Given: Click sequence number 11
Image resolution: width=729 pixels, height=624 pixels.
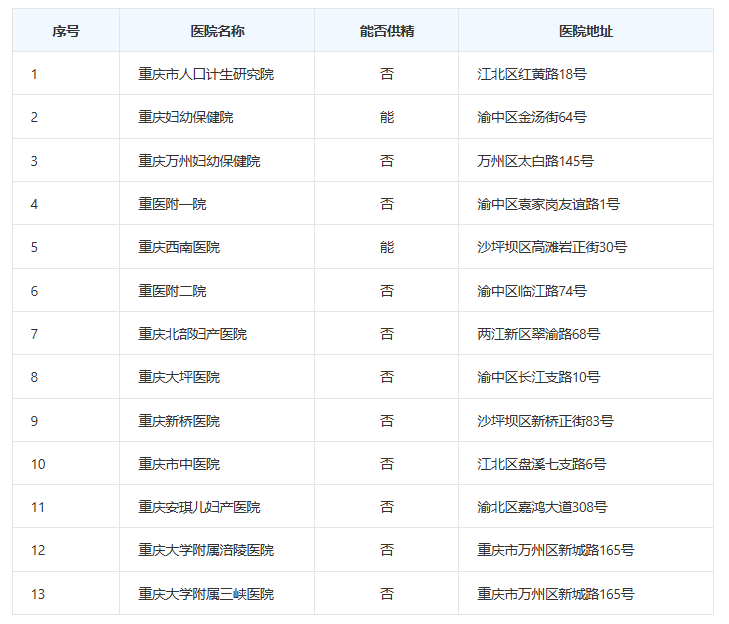Looking at the screenshot, I should (38, 507).
